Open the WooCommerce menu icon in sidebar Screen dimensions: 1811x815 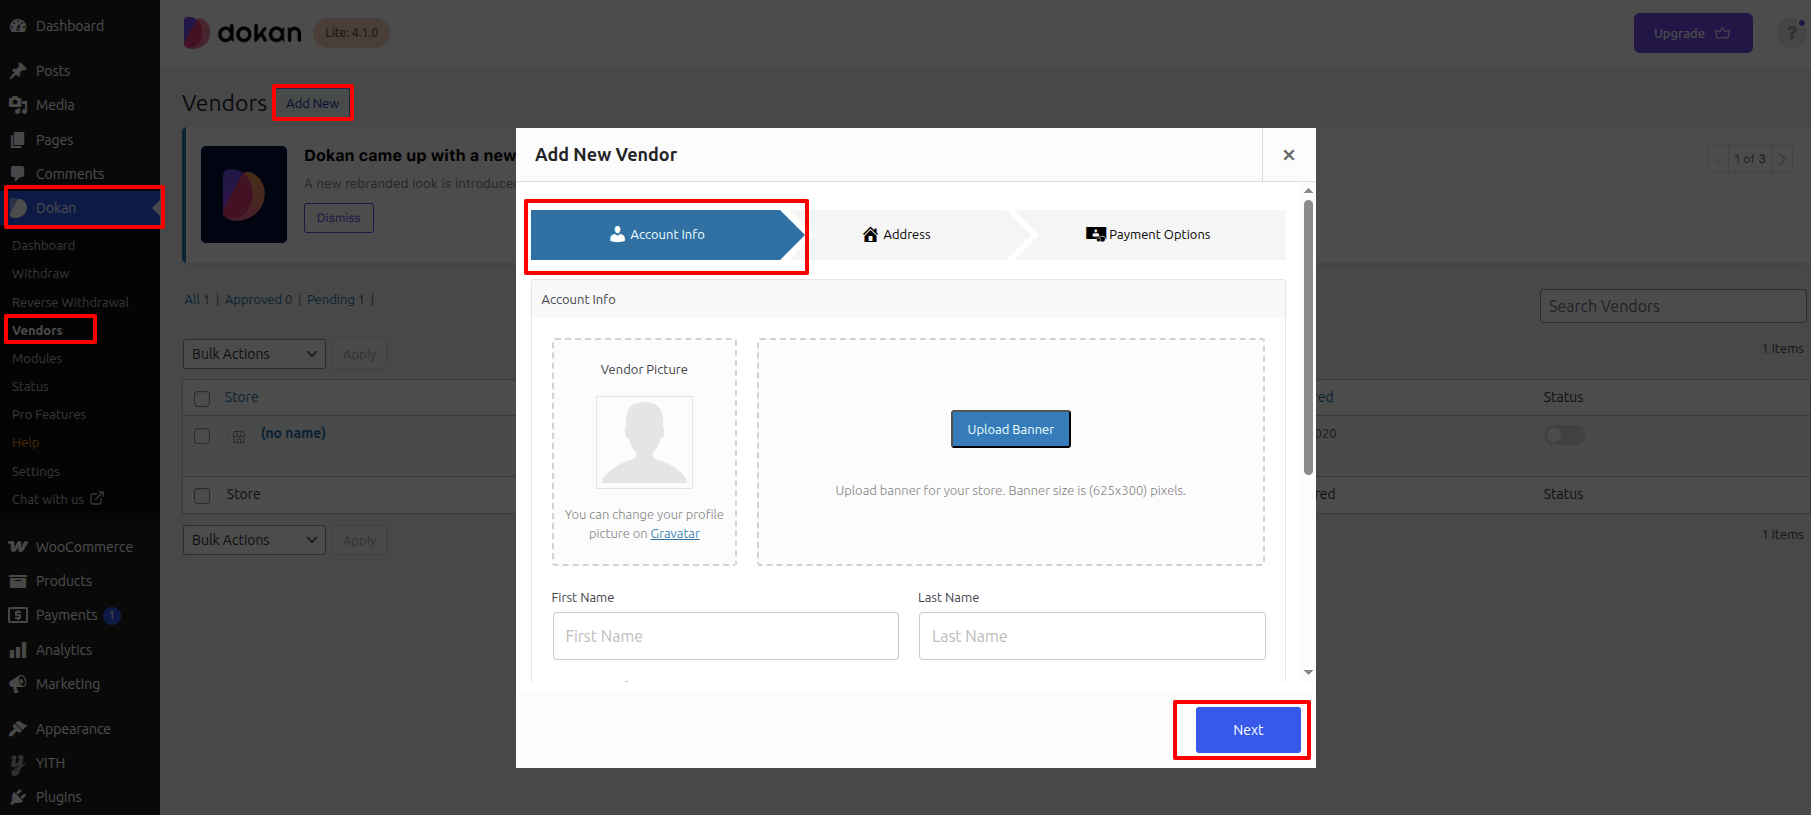point(18,547)
